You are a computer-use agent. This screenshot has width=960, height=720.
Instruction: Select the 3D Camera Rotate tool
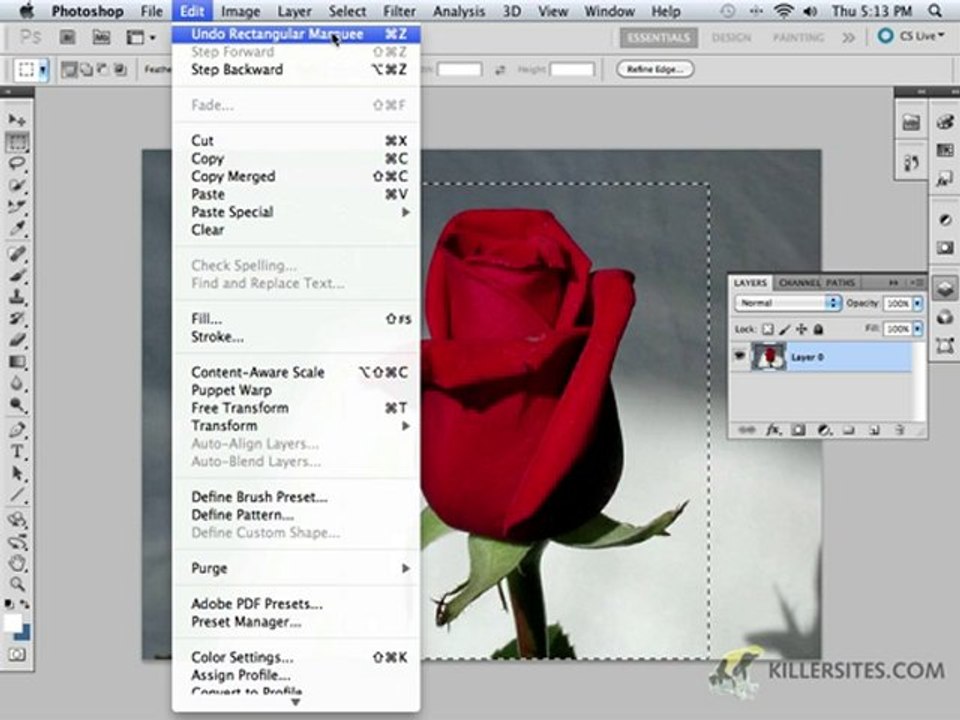click(17, 542)
